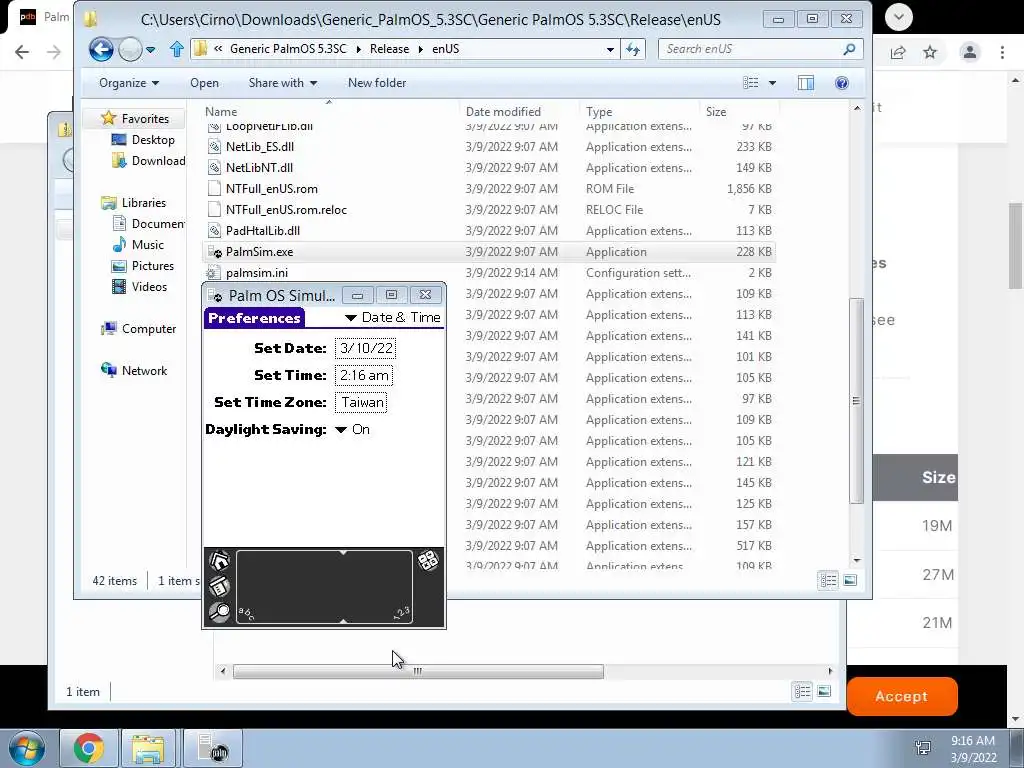
Task: Open Daylight Saving On dropdown
Action: 352,429
